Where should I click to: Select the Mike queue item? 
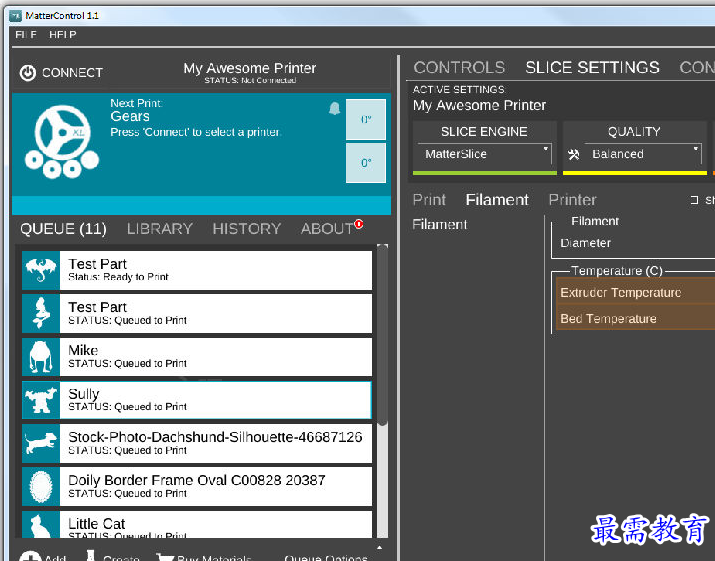coord(197,357)
